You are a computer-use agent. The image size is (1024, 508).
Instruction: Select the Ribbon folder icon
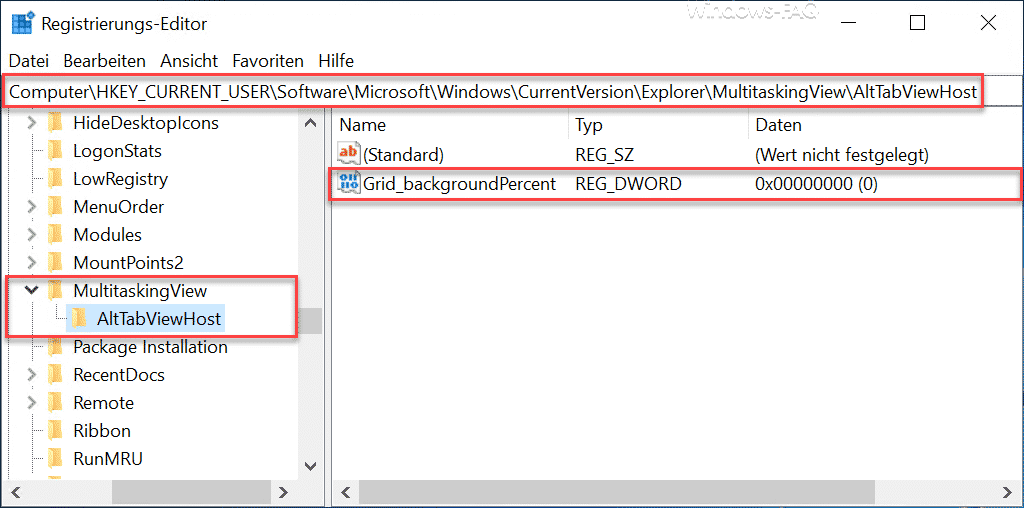[56, 431]
